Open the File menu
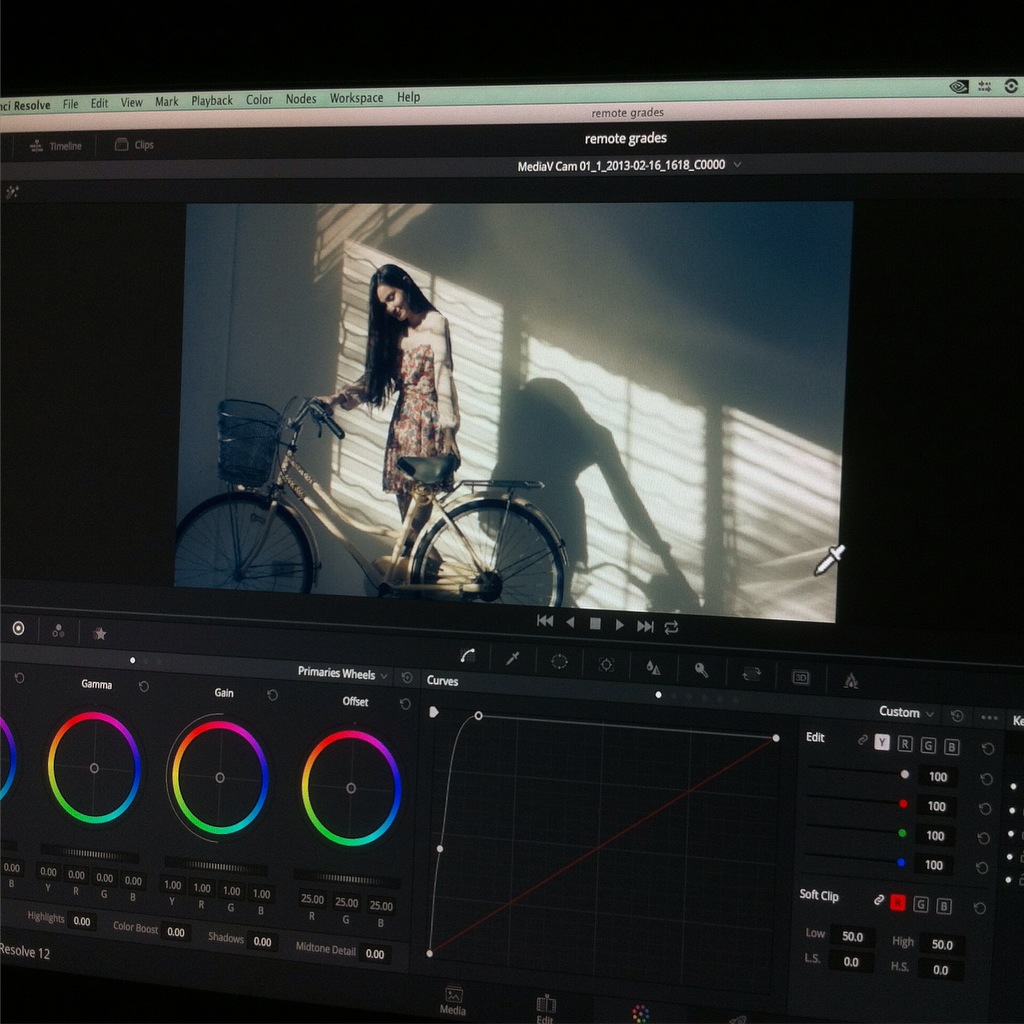The width and height of the screenshot is (1024, 1024). [71, 104]
